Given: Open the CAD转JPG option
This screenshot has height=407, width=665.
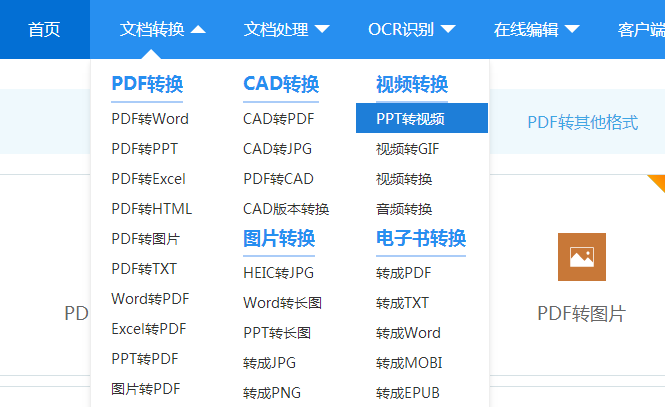Looking at the screenshot, I should [277, 149].
